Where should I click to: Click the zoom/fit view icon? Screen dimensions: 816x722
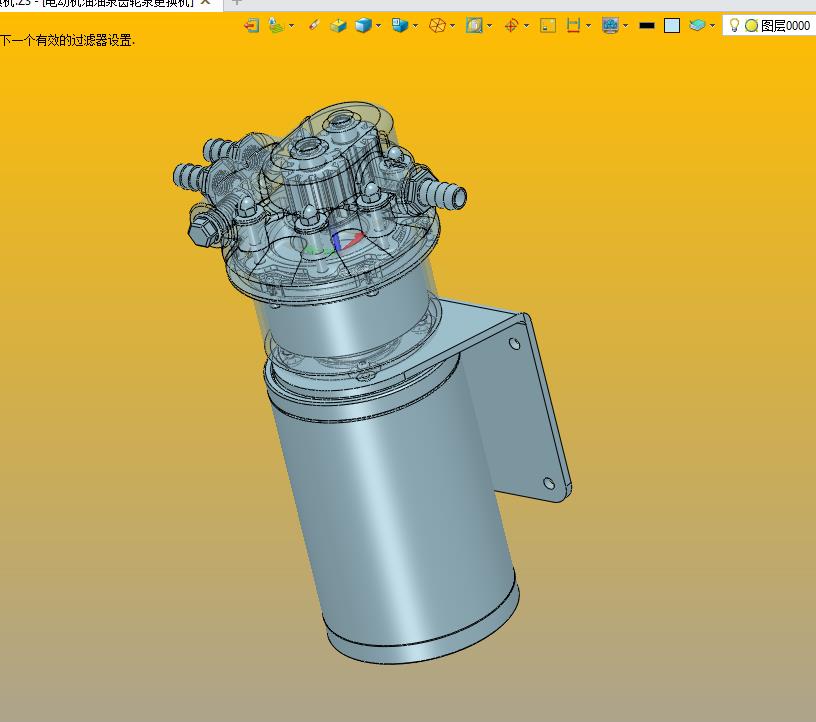[x=474, y=25]
